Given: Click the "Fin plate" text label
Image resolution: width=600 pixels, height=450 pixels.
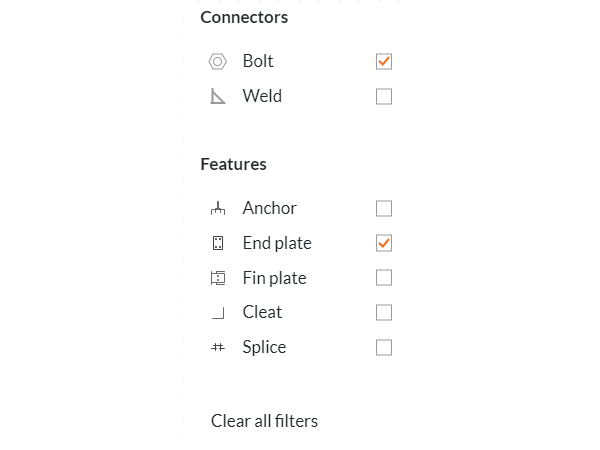Looking at the screenshot, I should [x=274, y=278].
